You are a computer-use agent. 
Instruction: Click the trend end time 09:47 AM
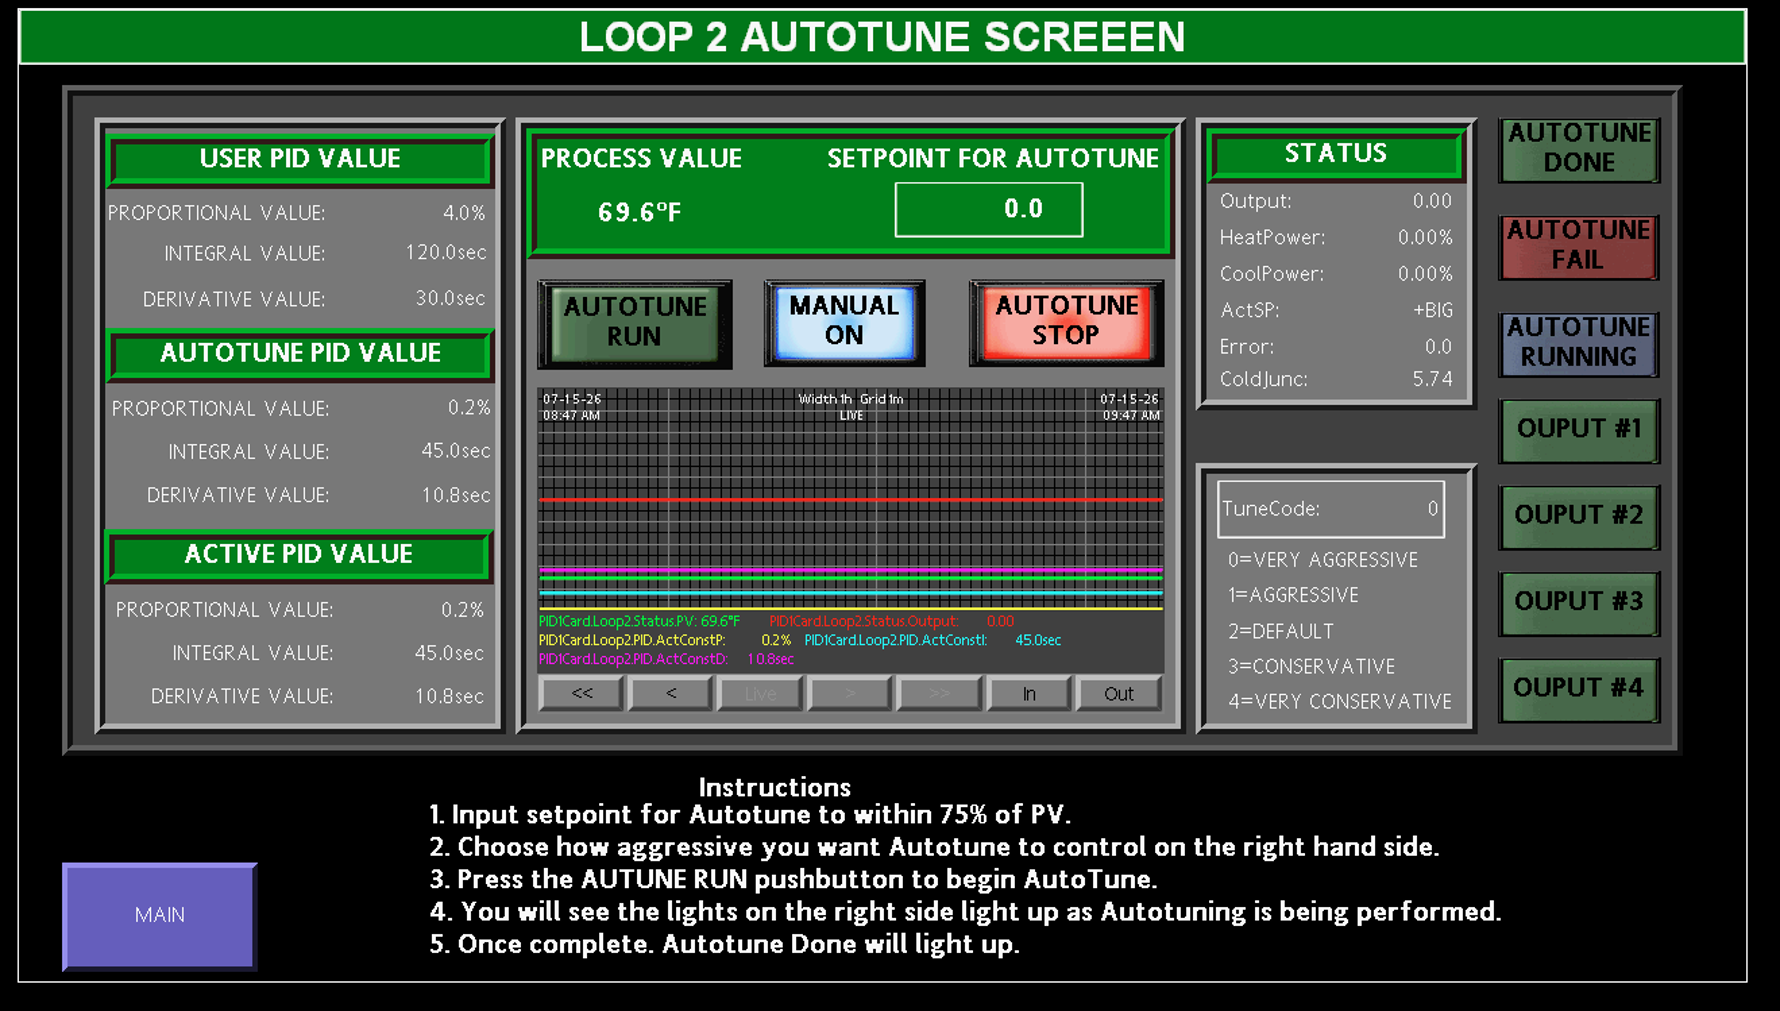[1131, 415]
